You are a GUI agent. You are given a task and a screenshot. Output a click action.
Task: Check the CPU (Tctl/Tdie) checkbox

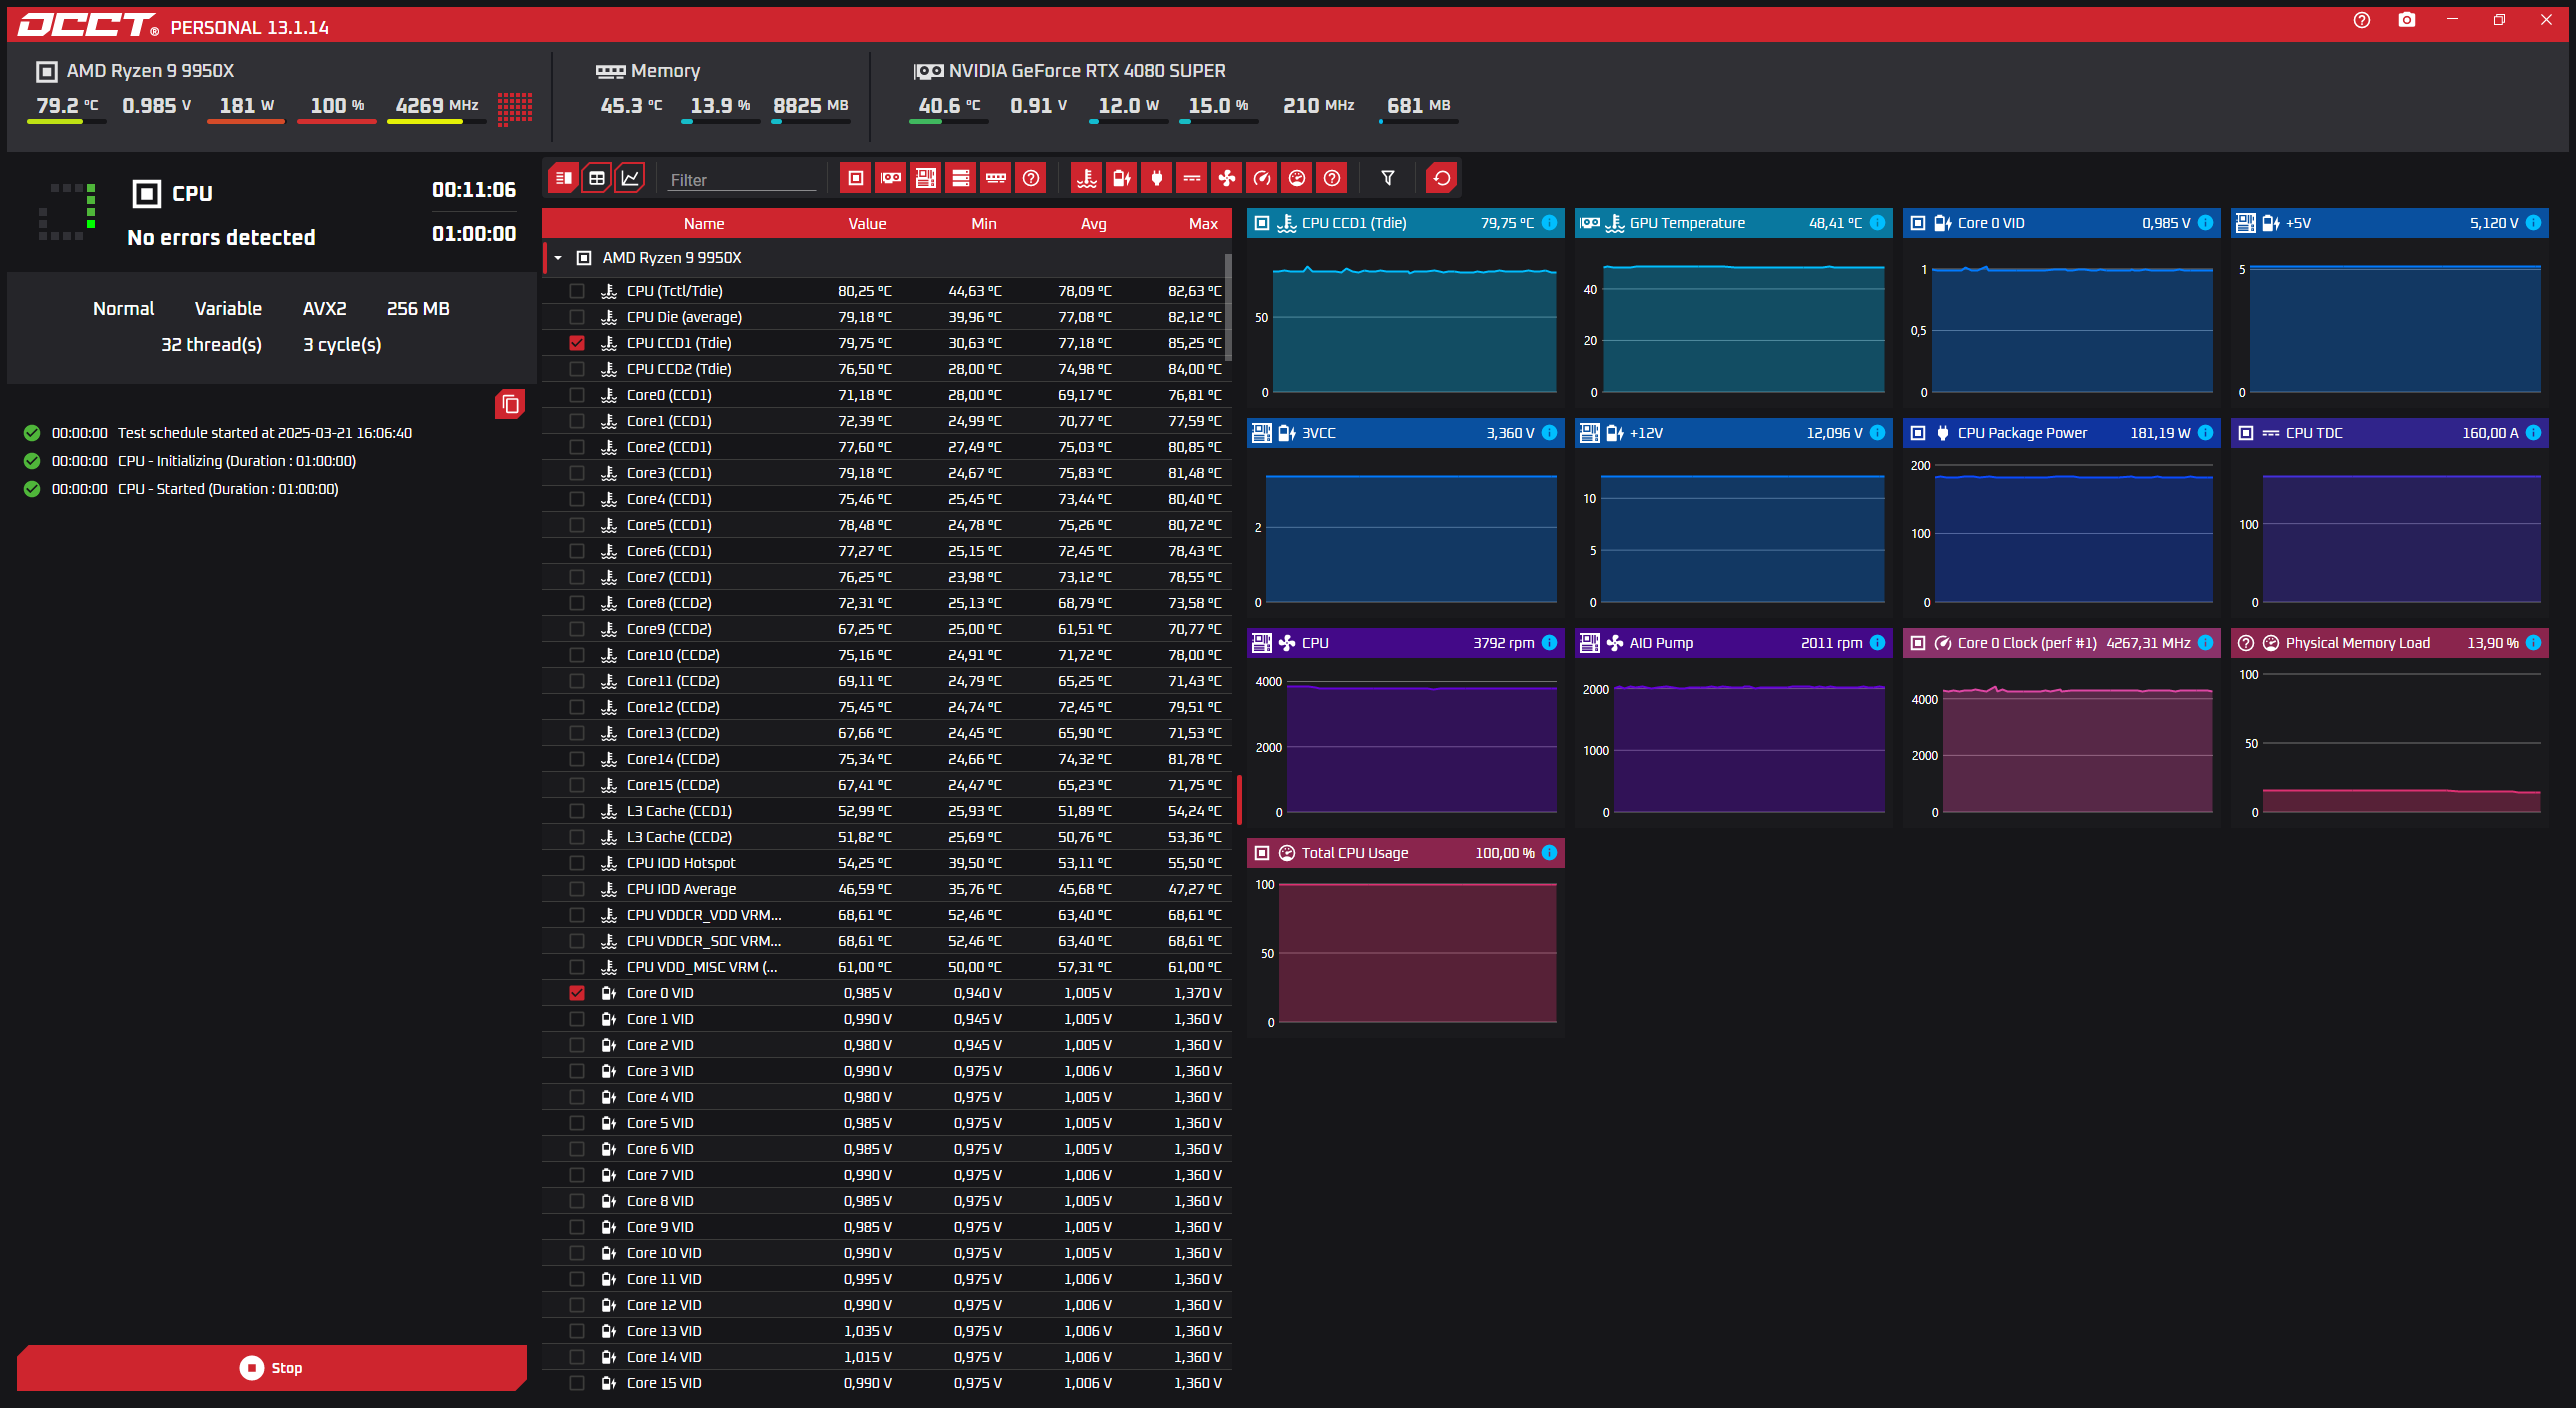click(x=577, y=291)
